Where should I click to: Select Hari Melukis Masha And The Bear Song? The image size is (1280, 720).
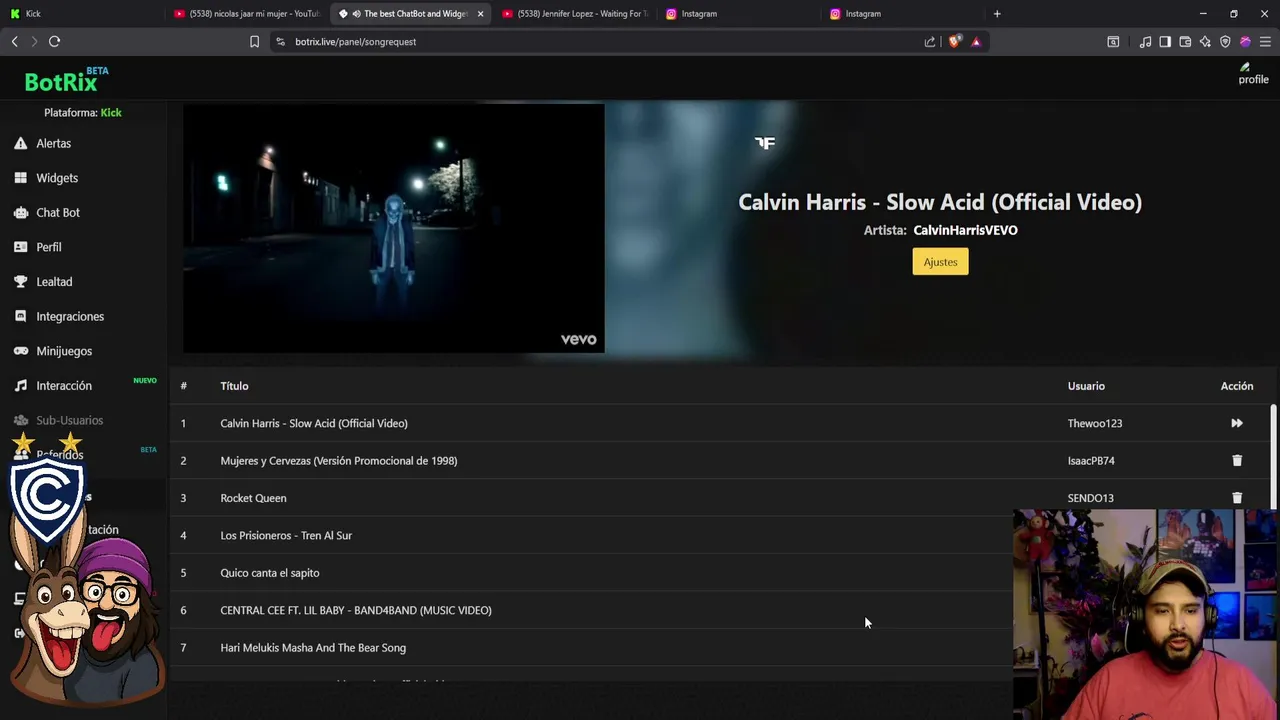coord(313,648)
